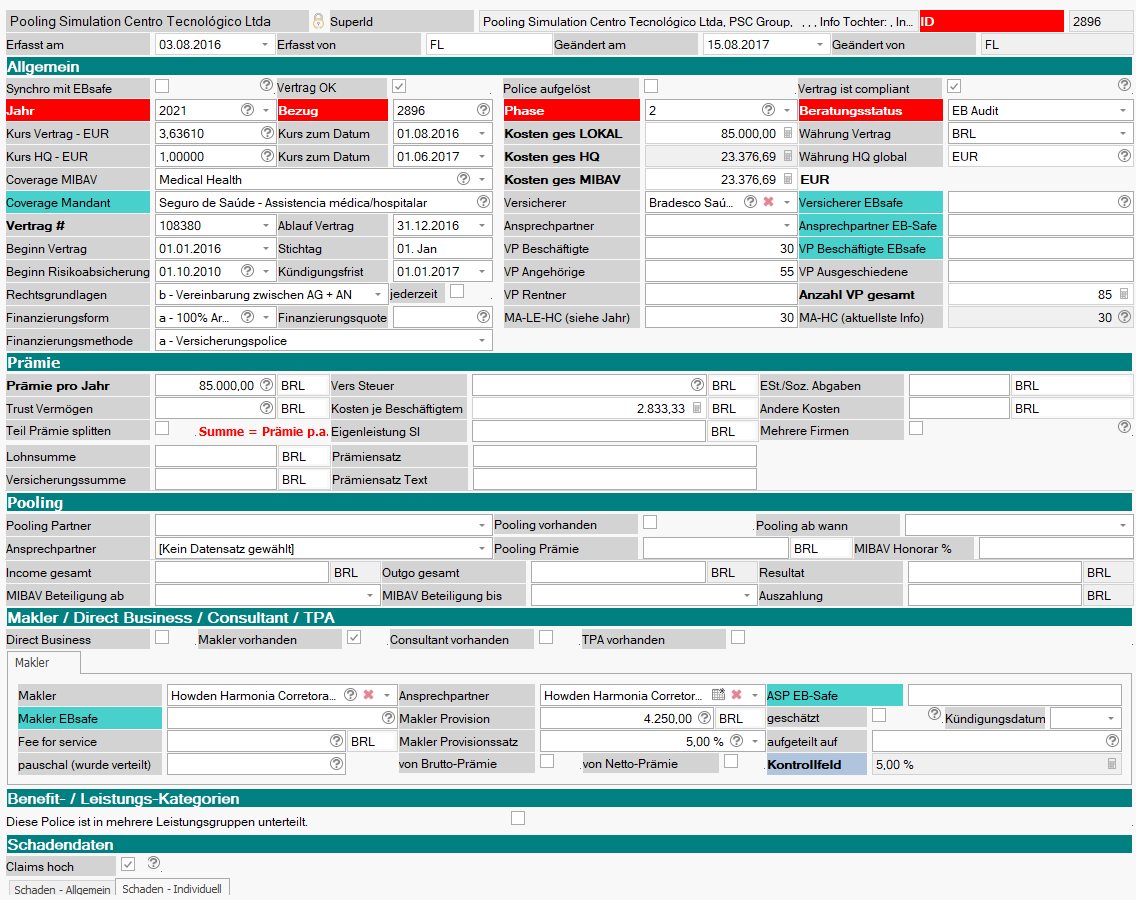1136x900 pixels.
Task: Toggle the Vertrag OK checkbox
Action: tap(399, 86)
